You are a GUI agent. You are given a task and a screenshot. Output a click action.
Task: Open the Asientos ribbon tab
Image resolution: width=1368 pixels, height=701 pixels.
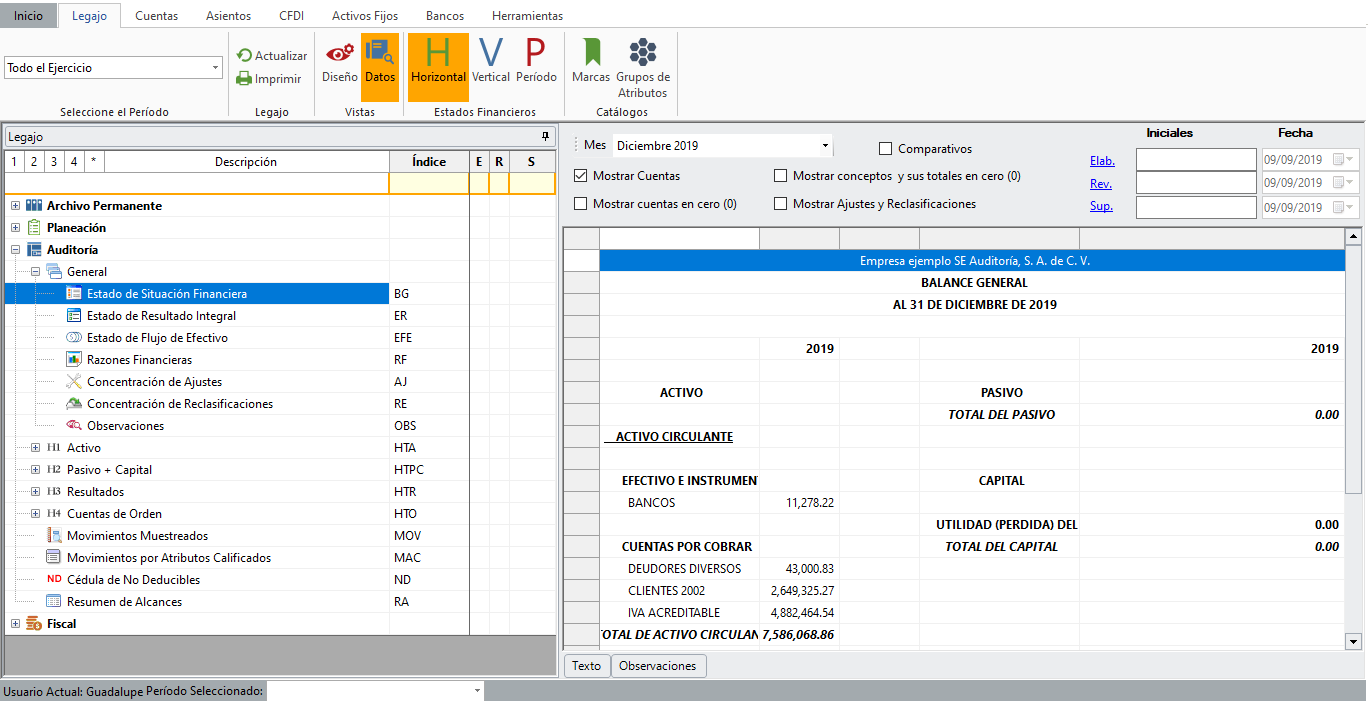point(228,16)
